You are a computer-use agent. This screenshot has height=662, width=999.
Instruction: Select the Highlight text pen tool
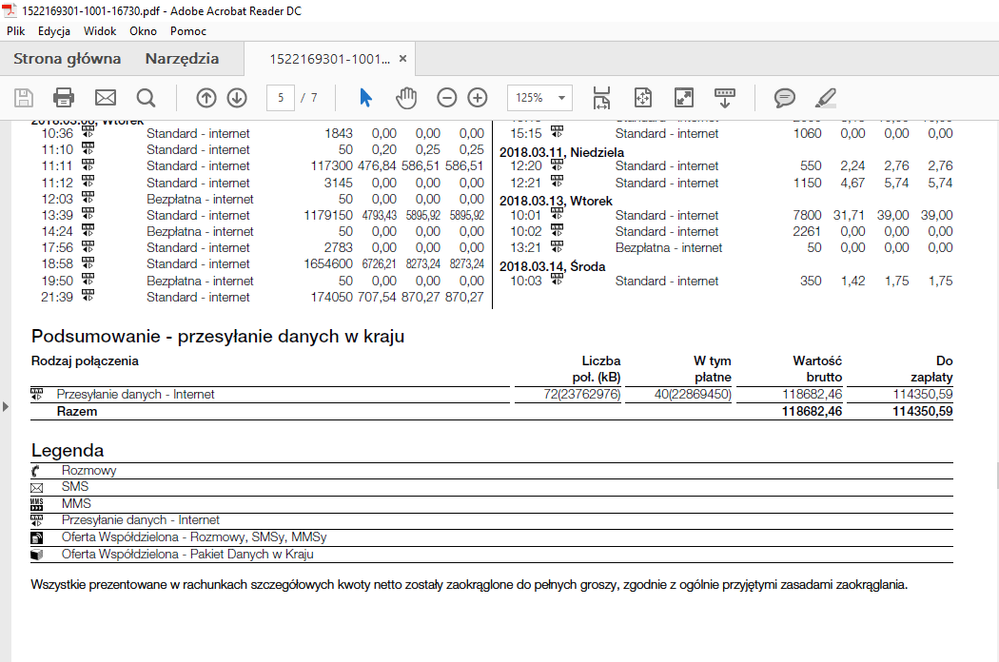[825, 97]
